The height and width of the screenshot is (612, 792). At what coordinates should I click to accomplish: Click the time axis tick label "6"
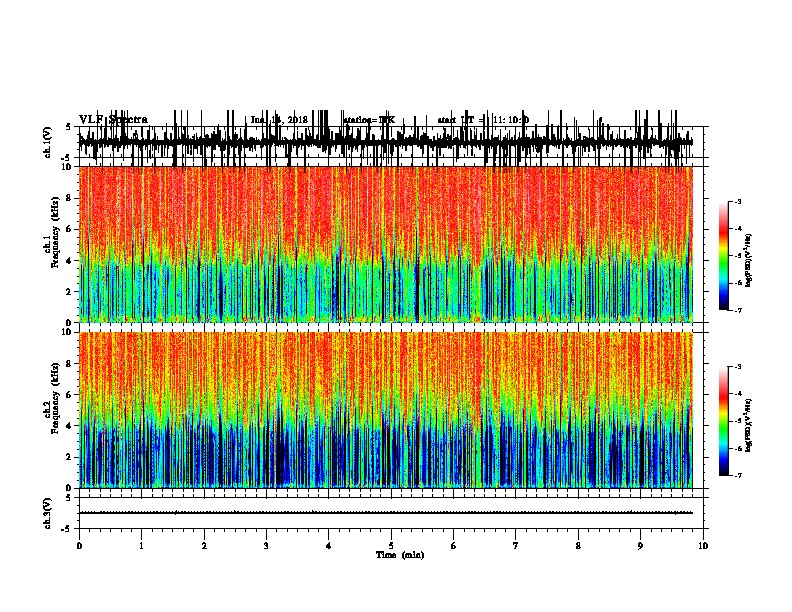[x=454, y=546]
